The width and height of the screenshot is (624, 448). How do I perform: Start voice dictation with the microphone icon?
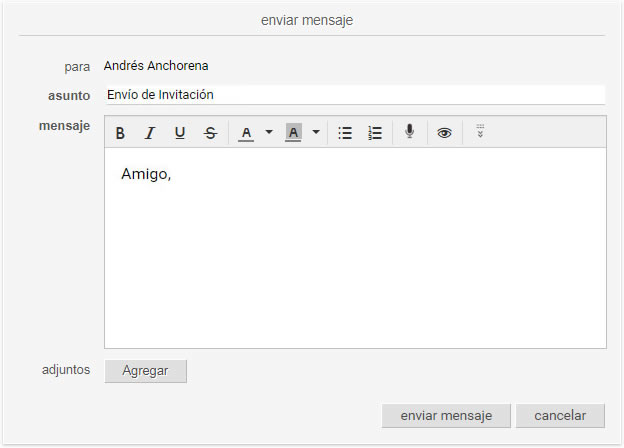410,132
